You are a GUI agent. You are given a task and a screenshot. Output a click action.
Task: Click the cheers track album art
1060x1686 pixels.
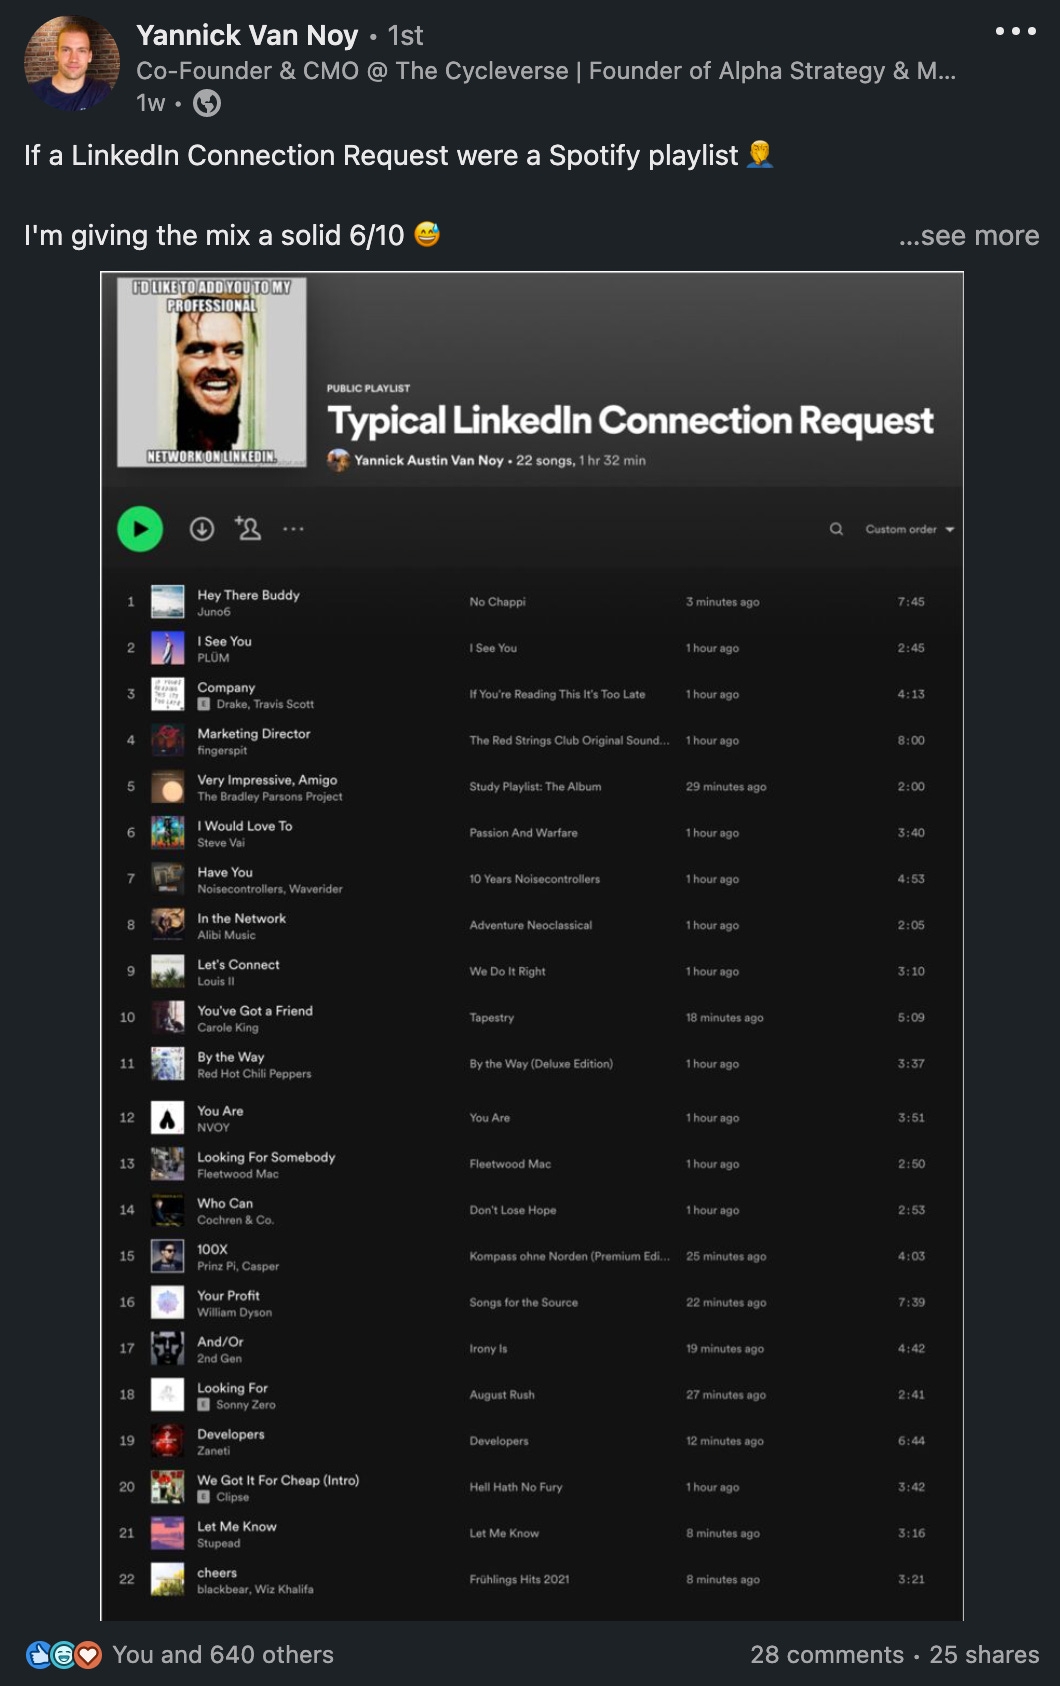167,1579
